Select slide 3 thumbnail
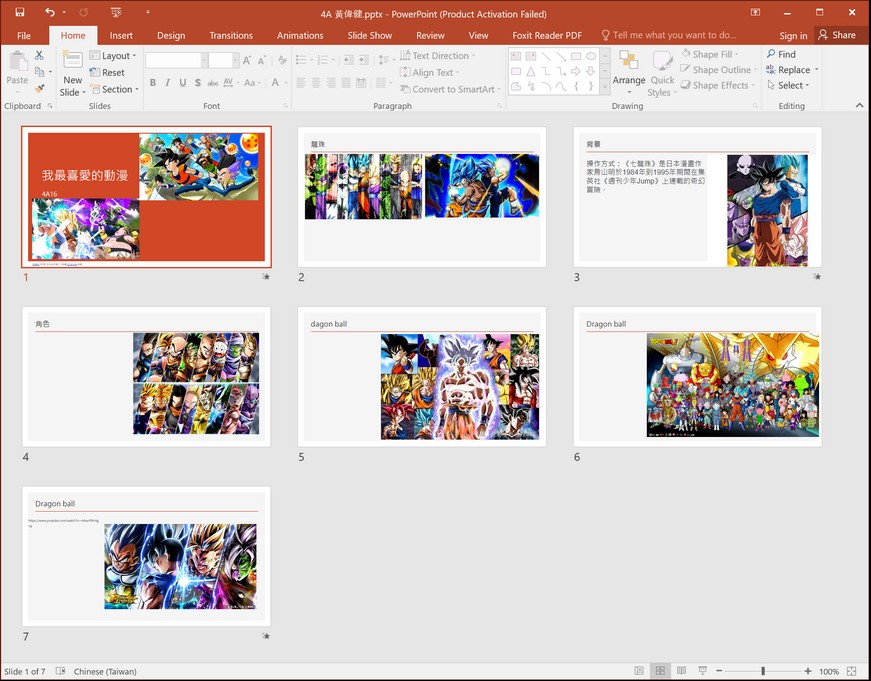The image size is (871, 681). [x=698, y=197]
